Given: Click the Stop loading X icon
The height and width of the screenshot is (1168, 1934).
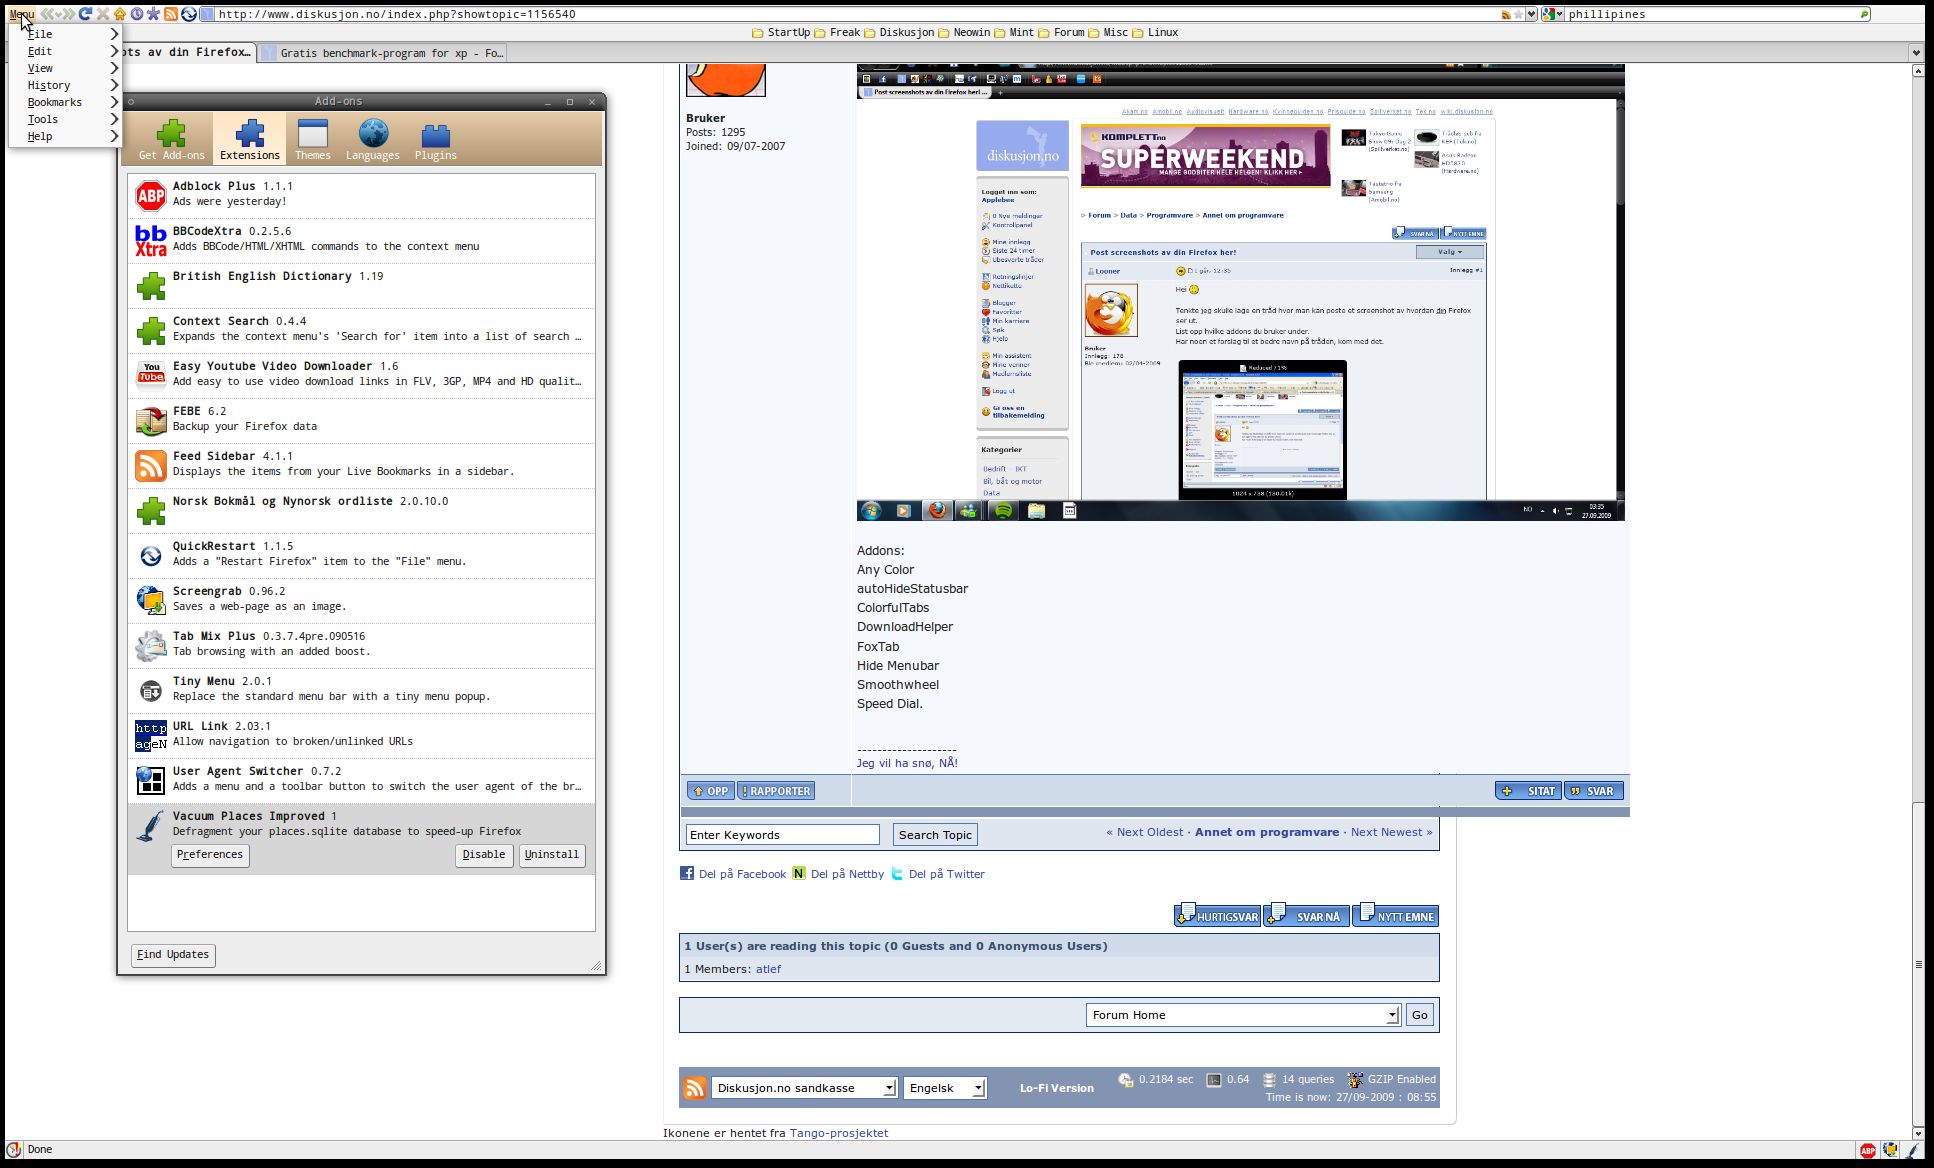Looking at the screenshot, I should click(x=102, y=14).
